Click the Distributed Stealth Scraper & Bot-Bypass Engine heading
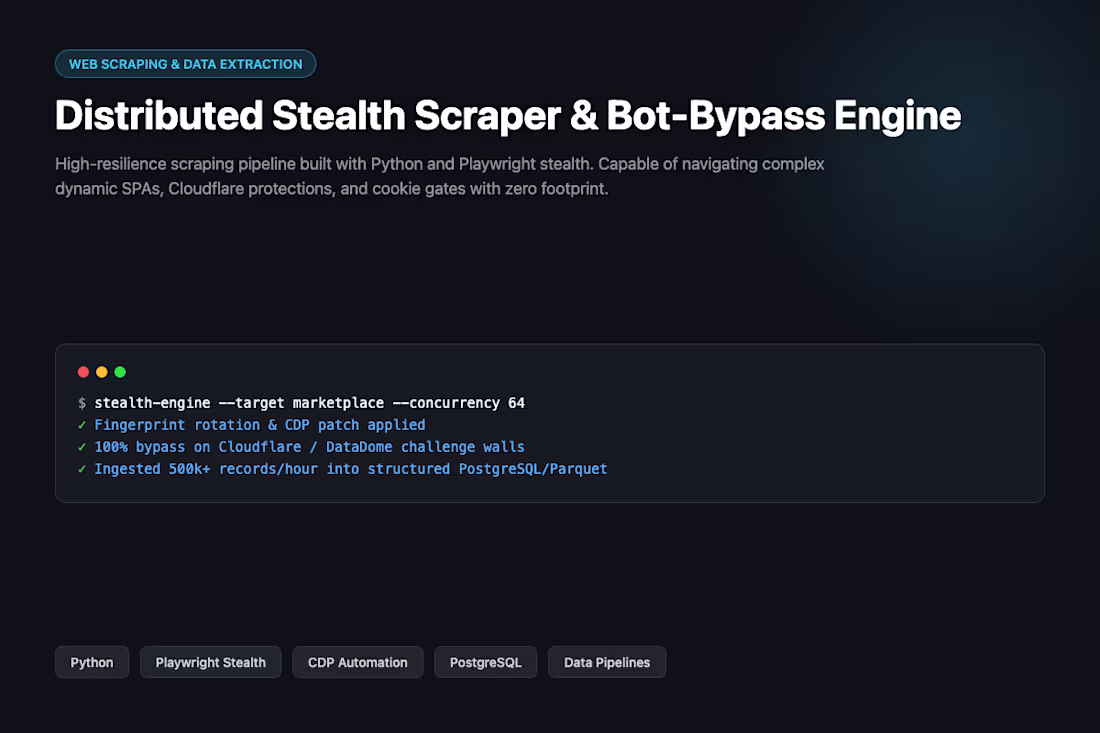 pyautogui.click(x=508, y=115)
